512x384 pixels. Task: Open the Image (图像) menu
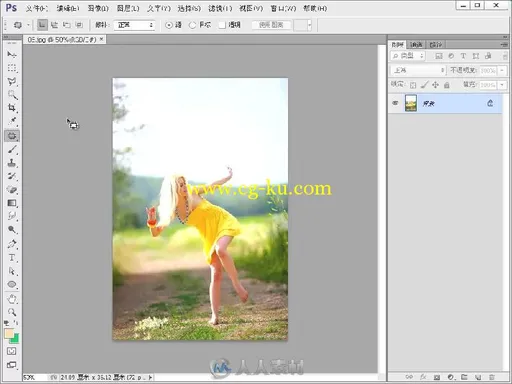[x=98, y=8]
